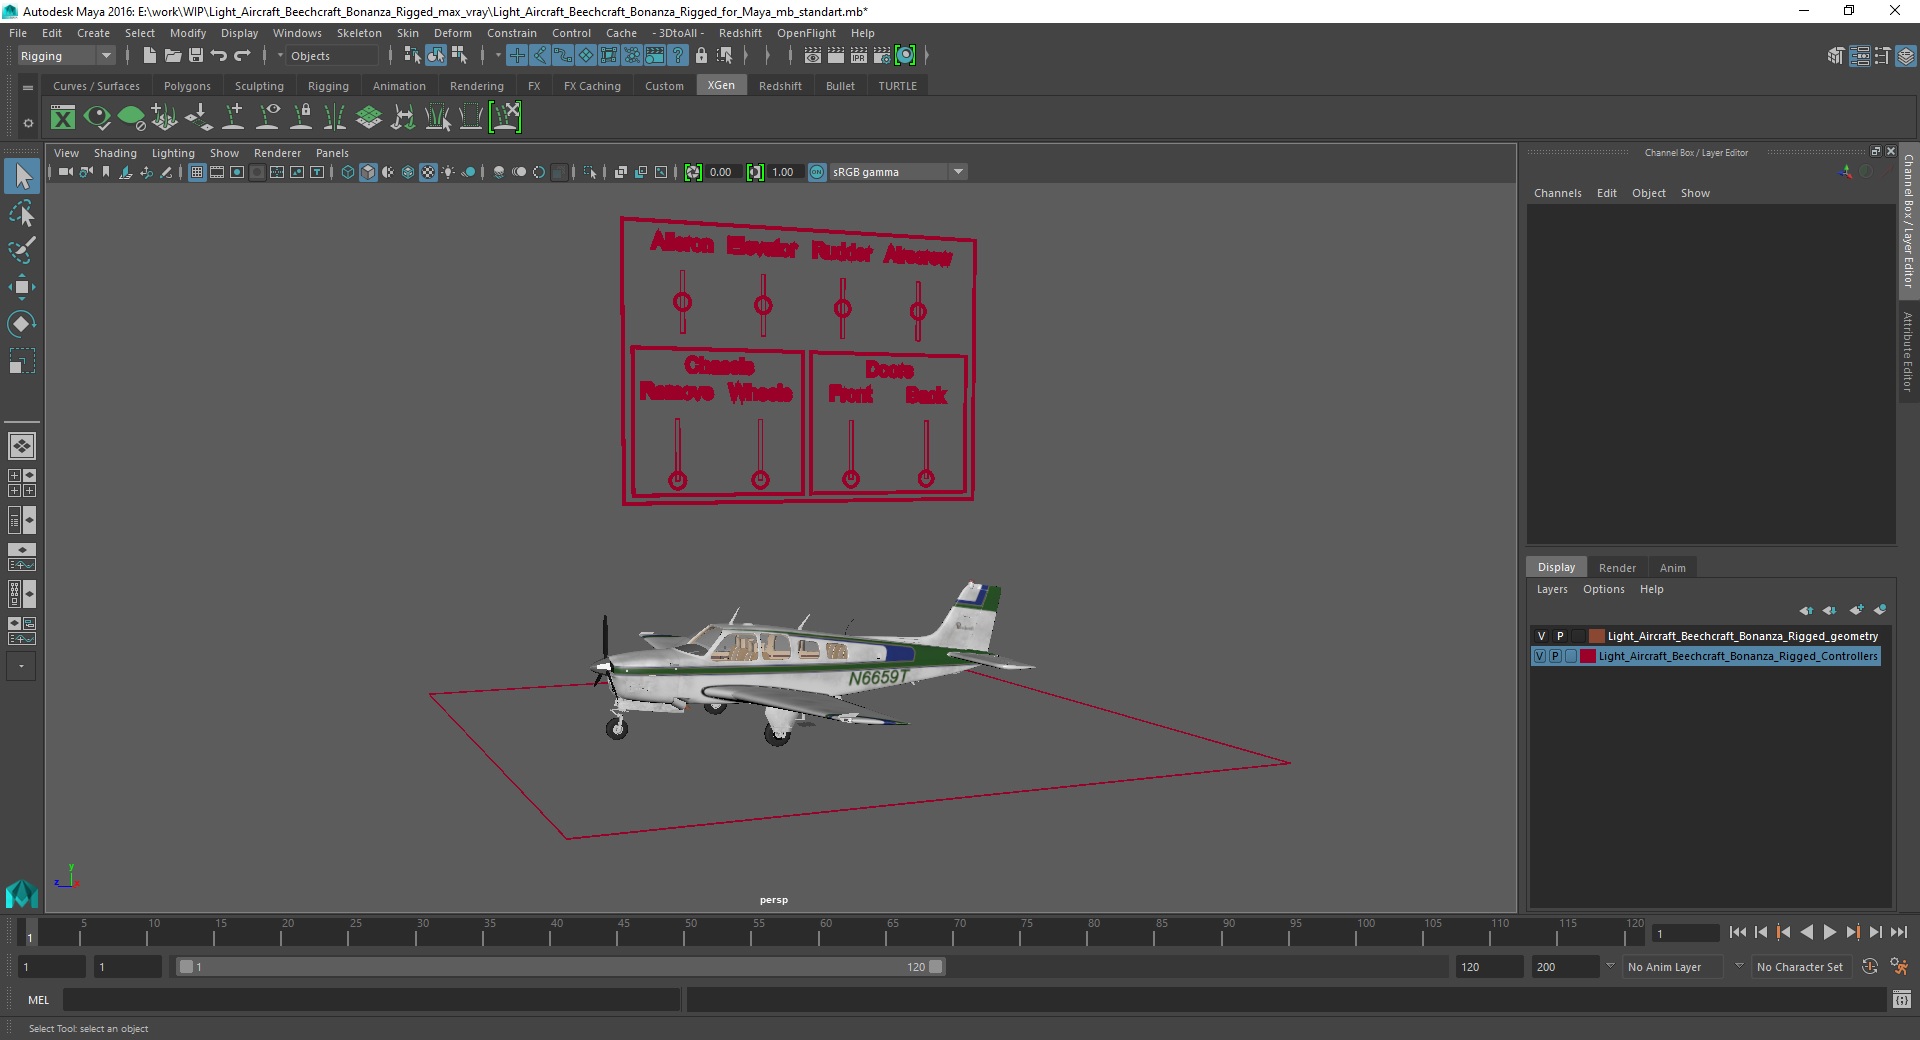
Task: Open the Attribute Editor side tab
Action: point(1908,351)
